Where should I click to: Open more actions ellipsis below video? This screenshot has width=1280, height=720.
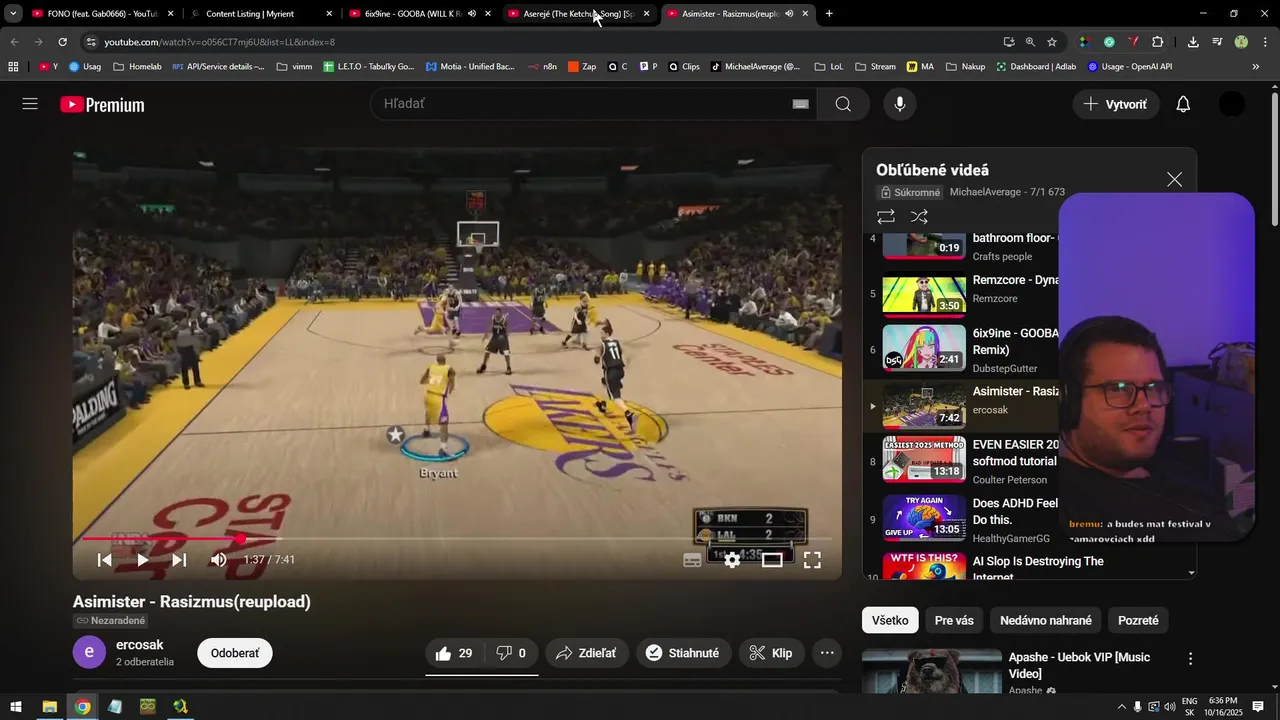point(827,653)
